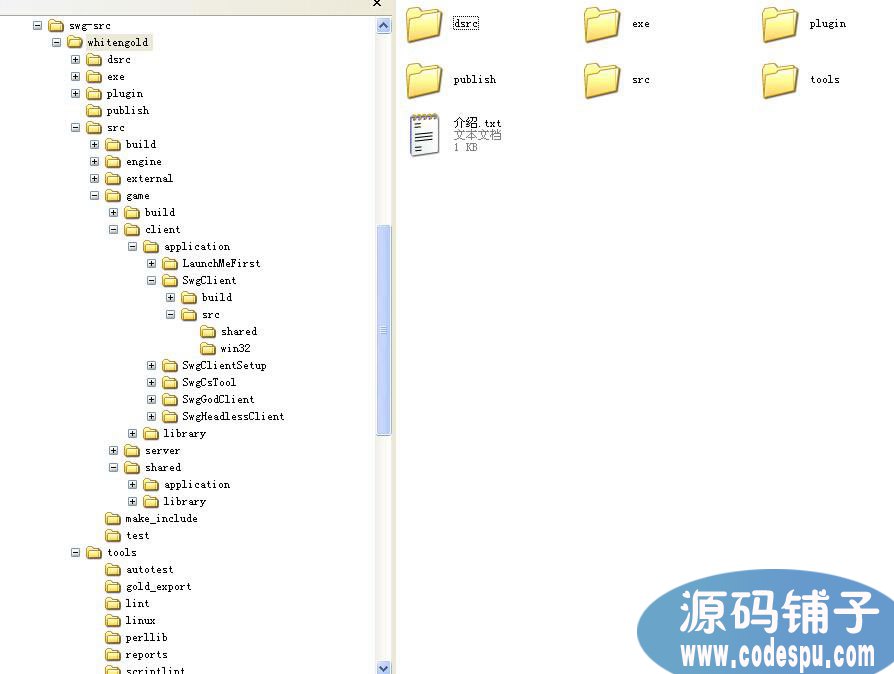Click the whitengold folder icon in tree
Viewport: 894px width, 674px height.
coord(75,42)
